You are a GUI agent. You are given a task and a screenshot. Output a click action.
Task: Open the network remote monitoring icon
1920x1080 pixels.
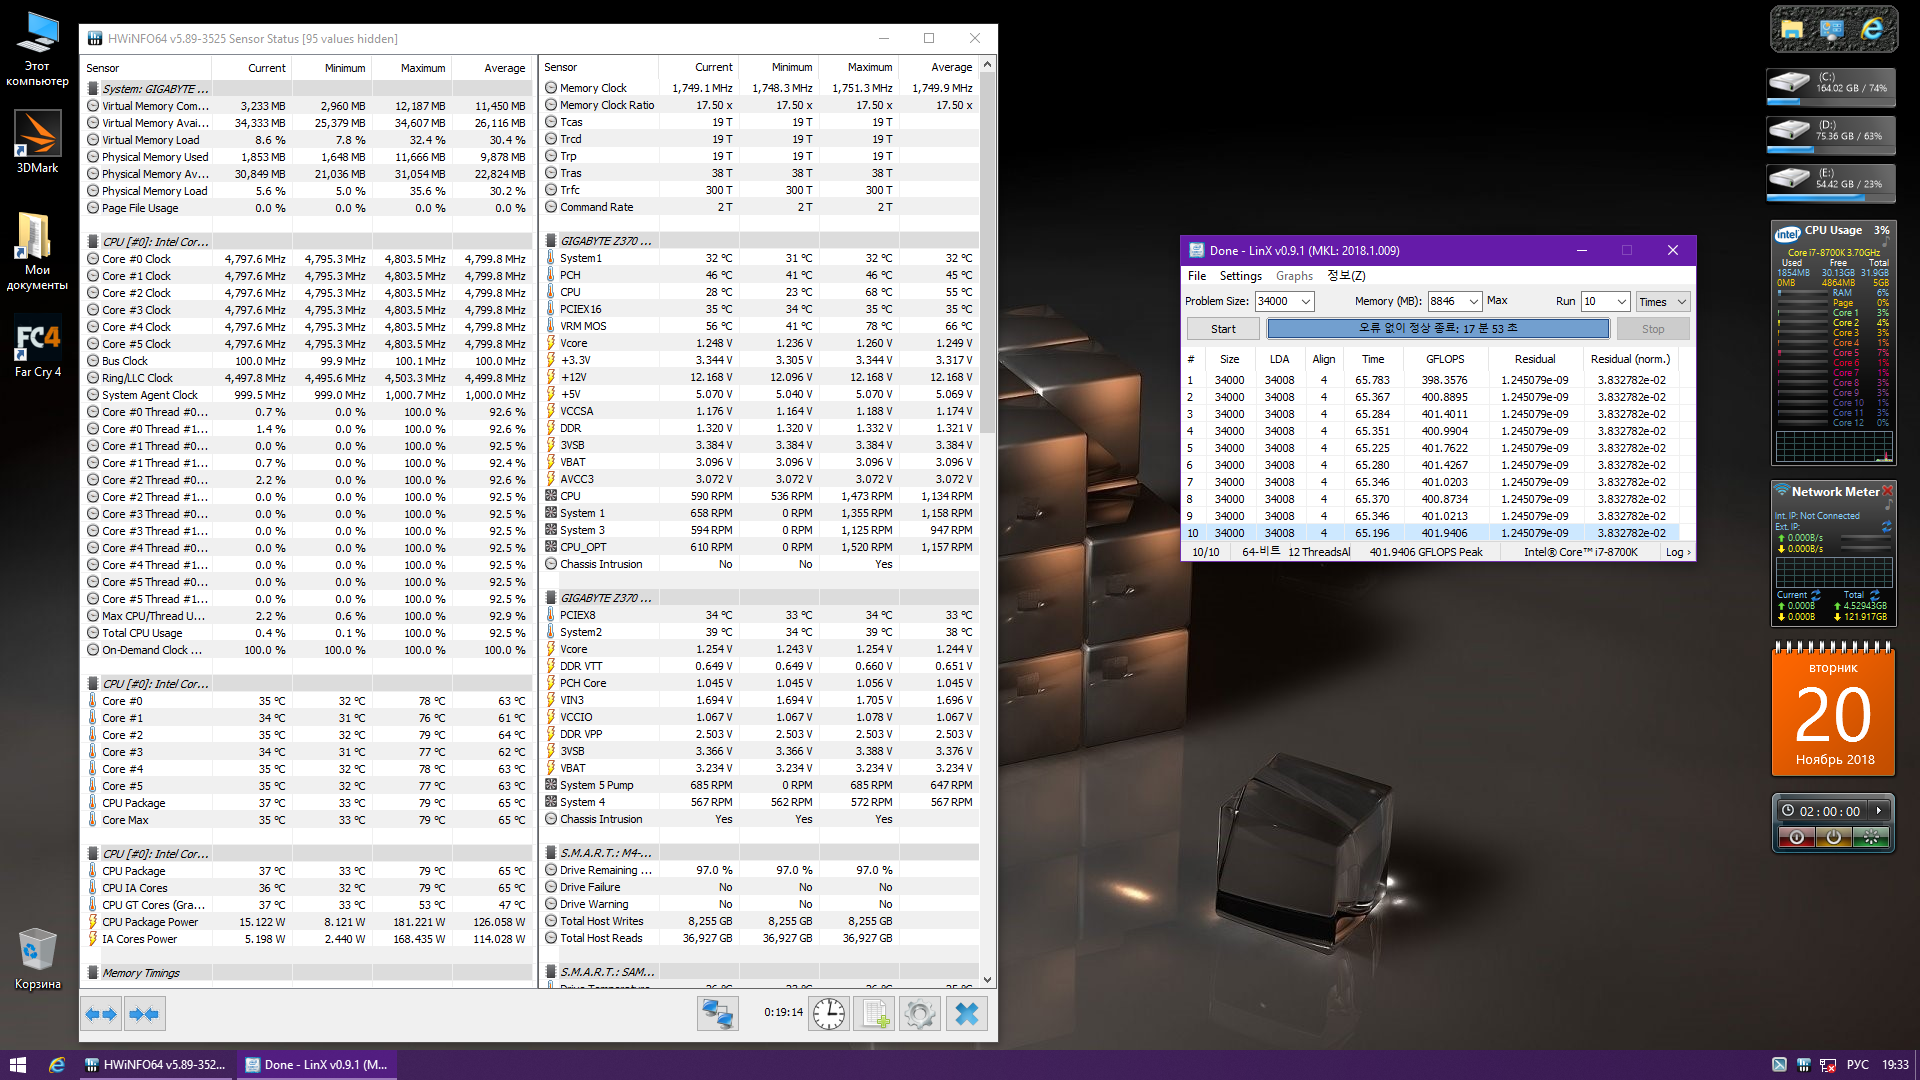click(717, 1014)
